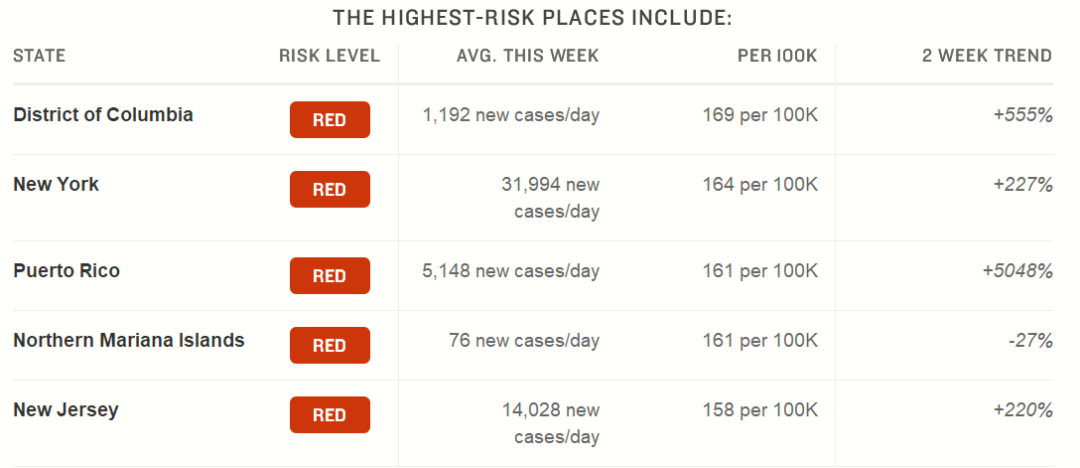Open the Puerto Rico row link
The width and height of the screenshot is (1080, 468).
(x=66, y=270)
